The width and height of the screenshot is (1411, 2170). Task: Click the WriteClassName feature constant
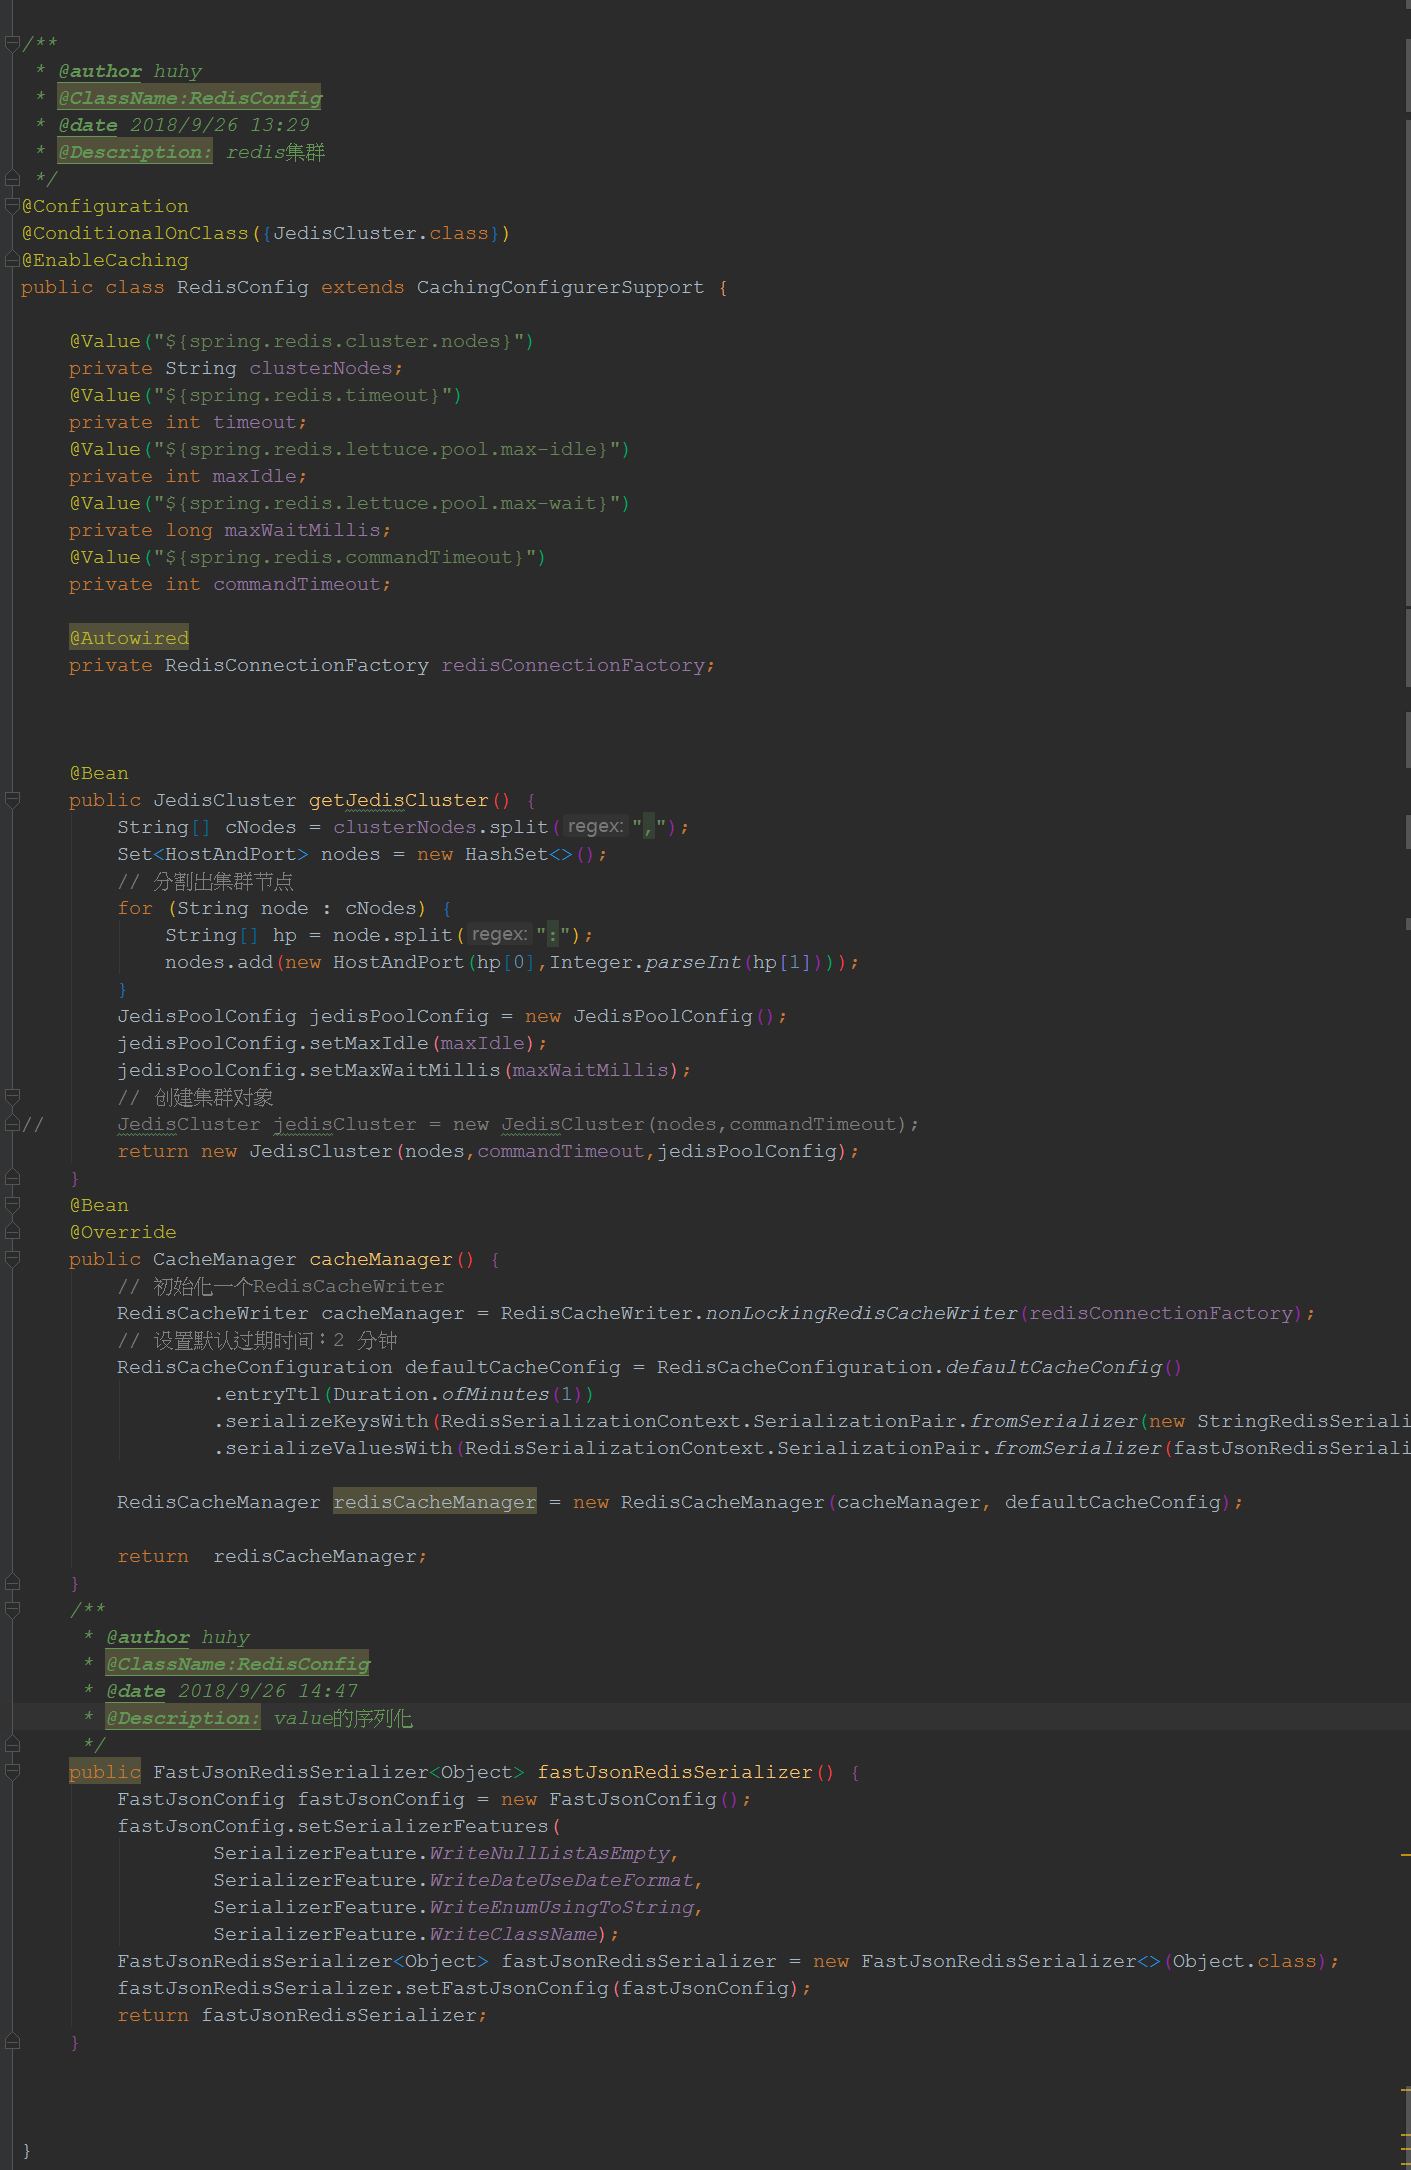(513, 1934)
